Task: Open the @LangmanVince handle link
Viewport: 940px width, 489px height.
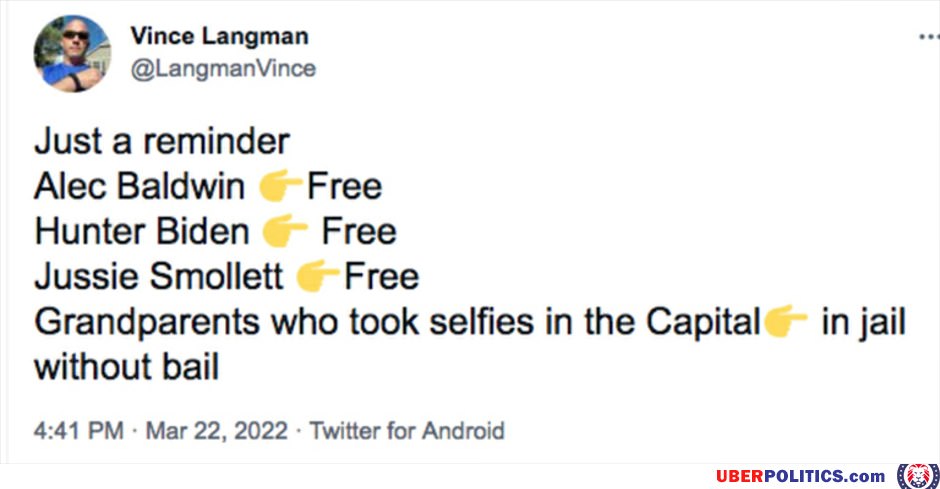Action: point(223,69)
